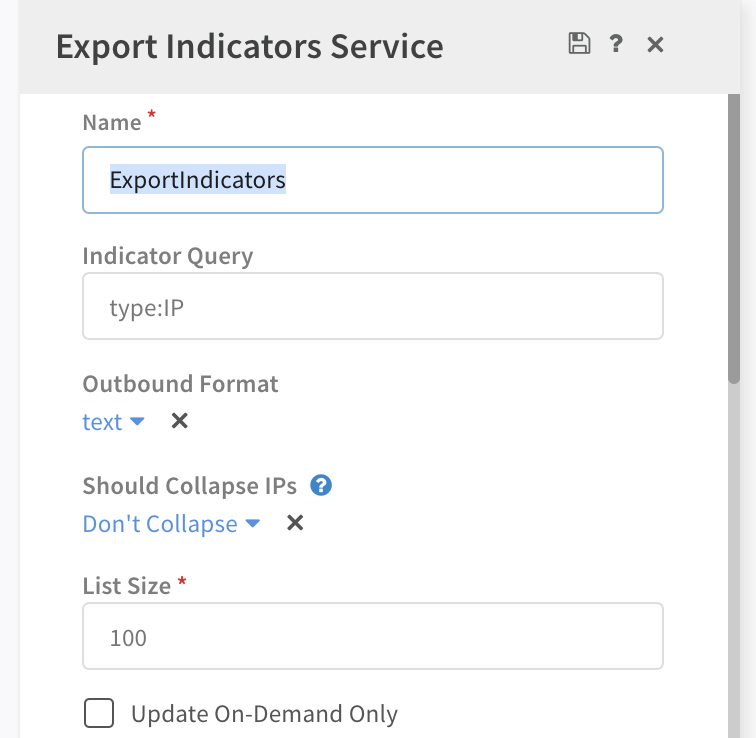Enable the Update On-Demand Only checkbox
The width and height of the screenshot is (756, 738).
pos(98,714)
